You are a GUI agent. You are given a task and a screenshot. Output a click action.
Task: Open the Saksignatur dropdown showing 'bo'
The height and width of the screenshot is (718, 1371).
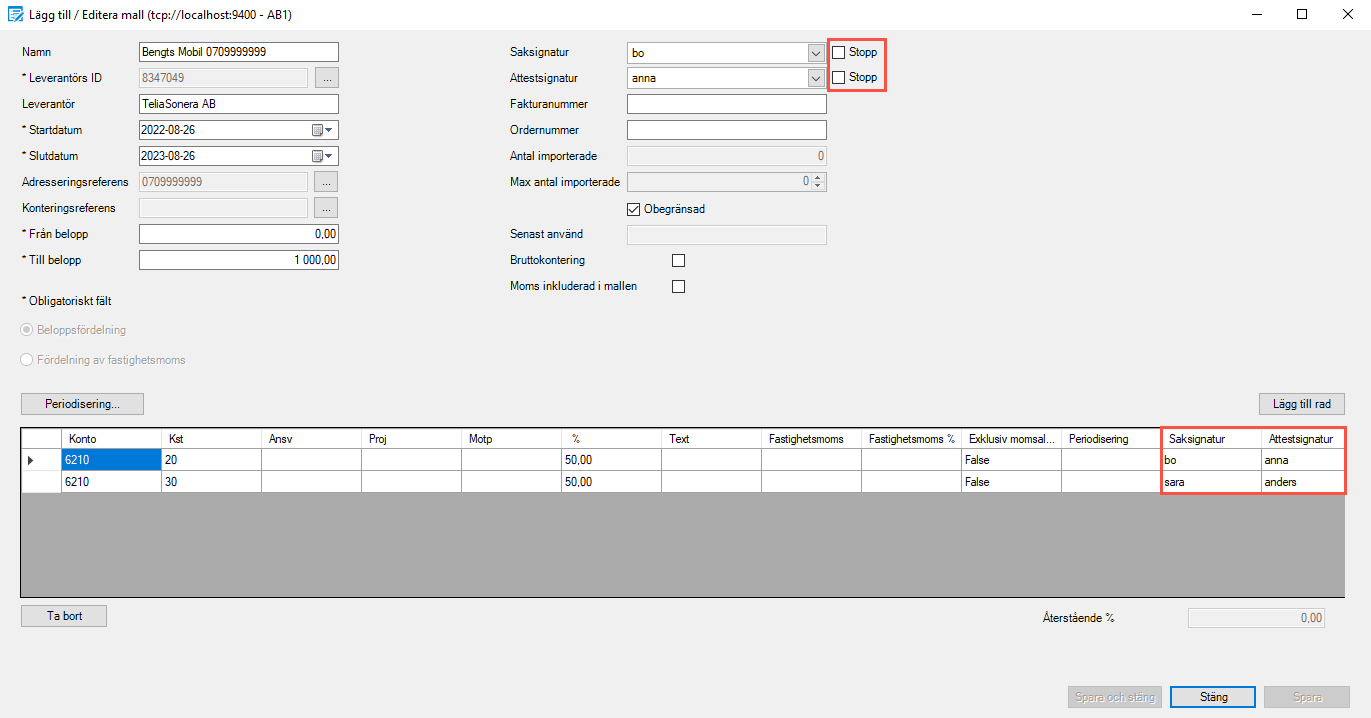click(814, 51)
